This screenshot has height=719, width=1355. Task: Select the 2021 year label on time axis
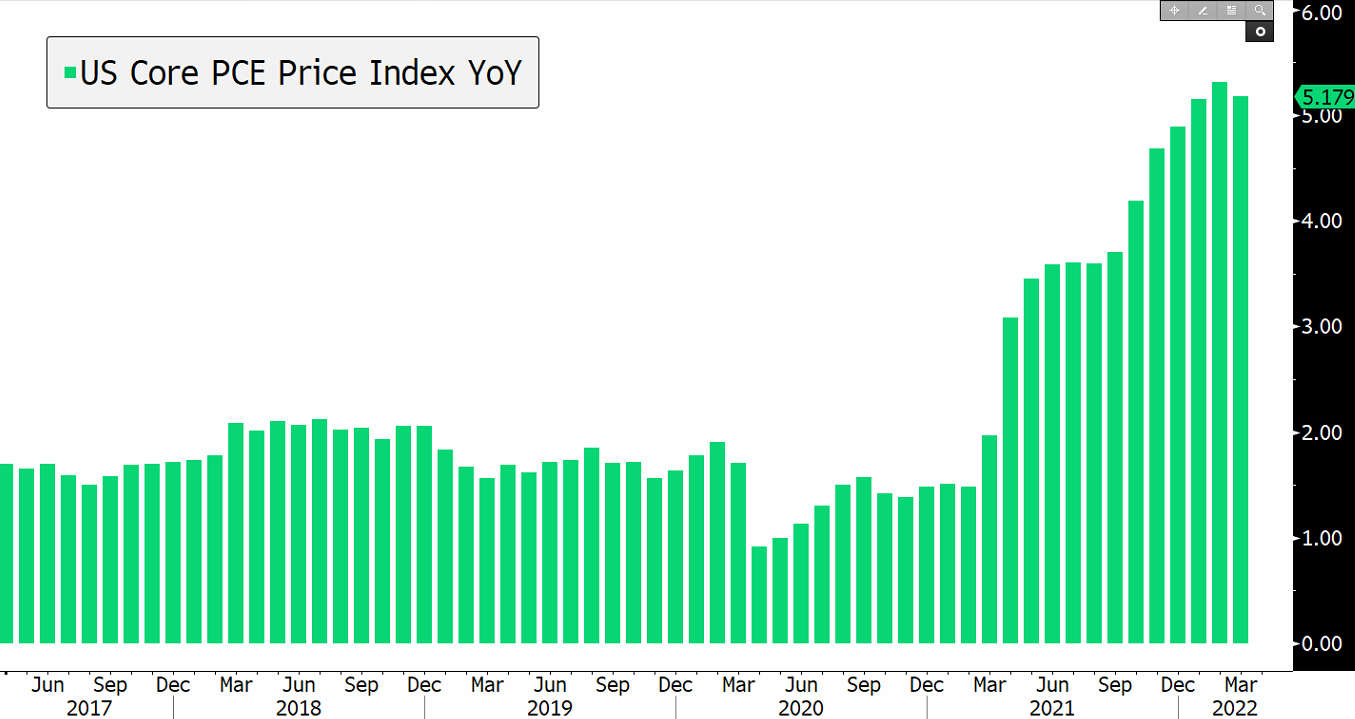(x=1052, y=708)
